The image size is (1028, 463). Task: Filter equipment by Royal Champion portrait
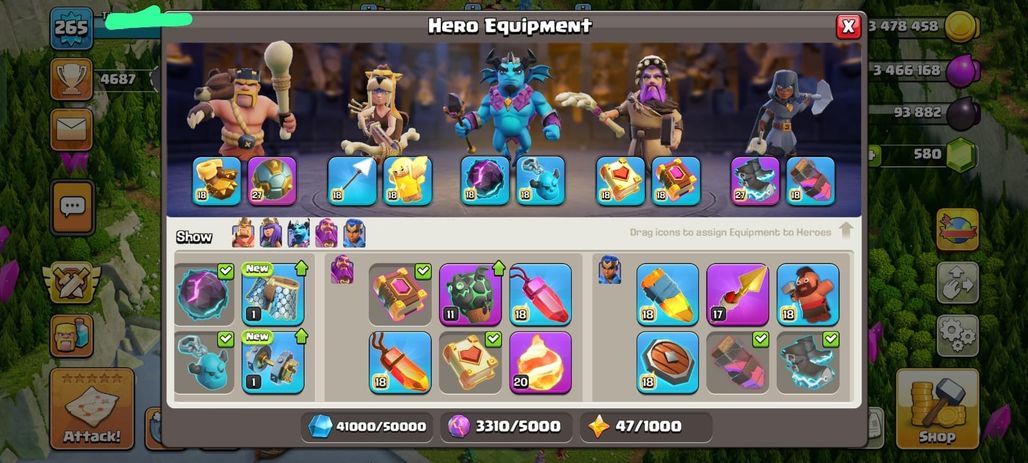(354, 233)
